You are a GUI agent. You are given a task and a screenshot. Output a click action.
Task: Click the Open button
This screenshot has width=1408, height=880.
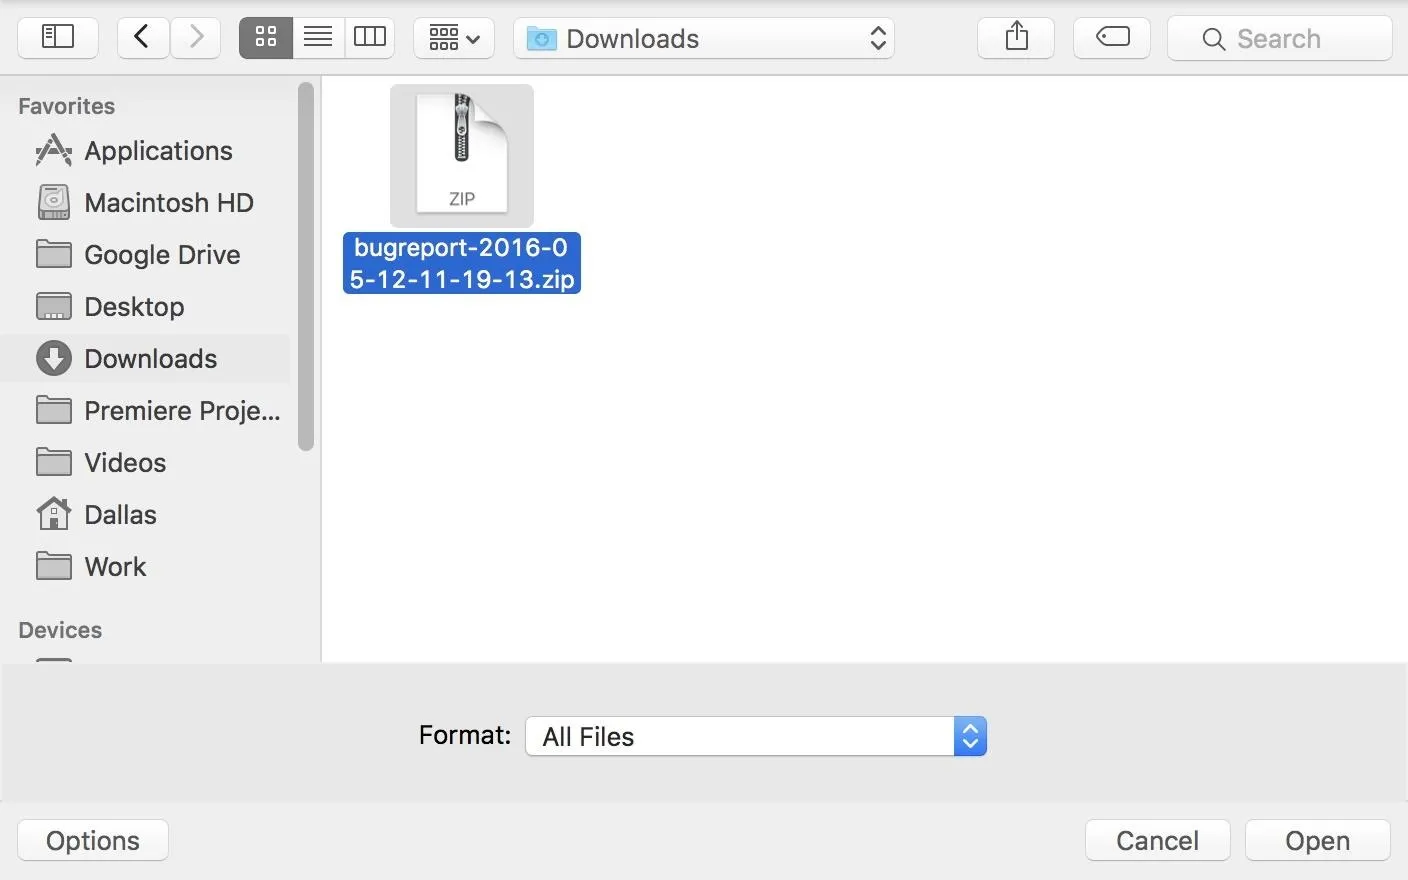tap(1318, 840)
